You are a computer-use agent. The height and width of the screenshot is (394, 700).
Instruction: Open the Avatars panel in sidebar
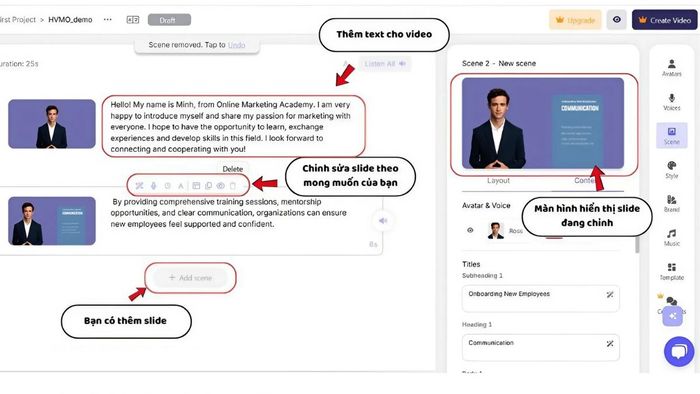pos(671,68)
